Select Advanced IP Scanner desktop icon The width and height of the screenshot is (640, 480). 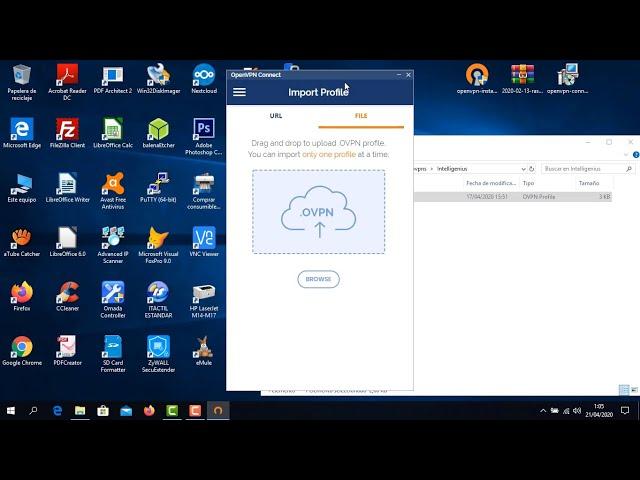113,245
